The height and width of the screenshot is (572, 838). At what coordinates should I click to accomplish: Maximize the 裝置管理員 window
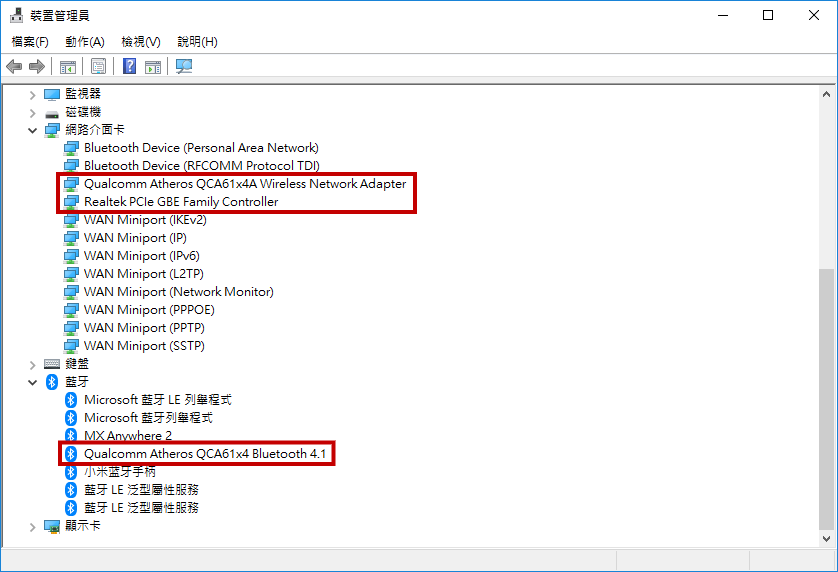pyautogui.click(x=768, y=16)
